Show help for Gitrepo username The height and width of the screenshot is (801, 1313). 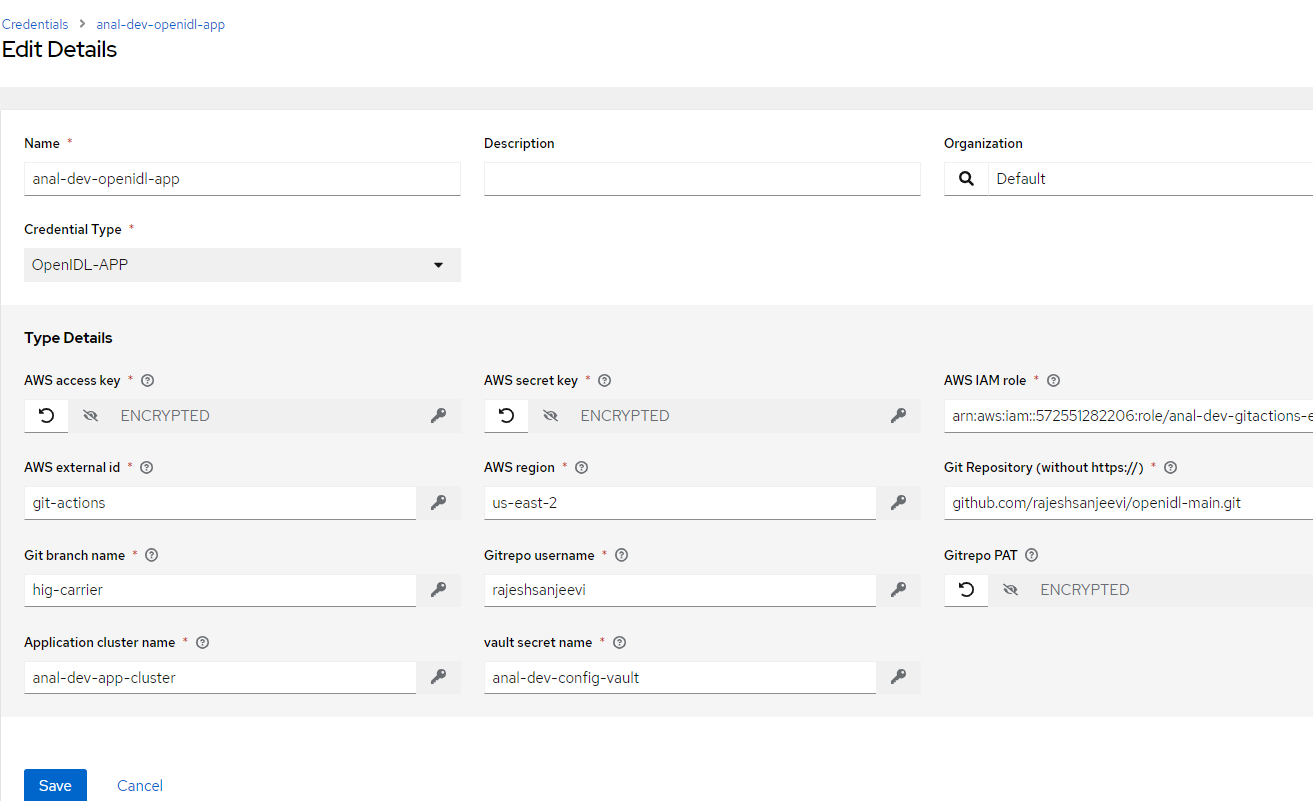click(x=621, y=555)
